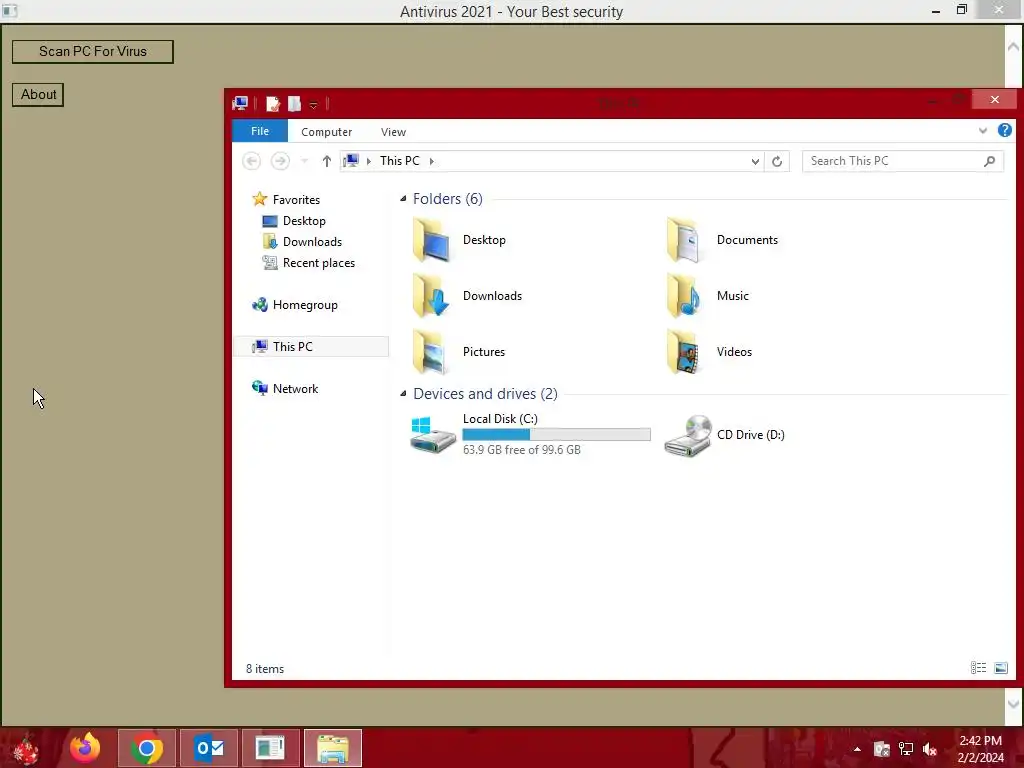Select This PC in the navigation pane
This screenshot has width=1024, height=768.
click(x=312, y=347)
